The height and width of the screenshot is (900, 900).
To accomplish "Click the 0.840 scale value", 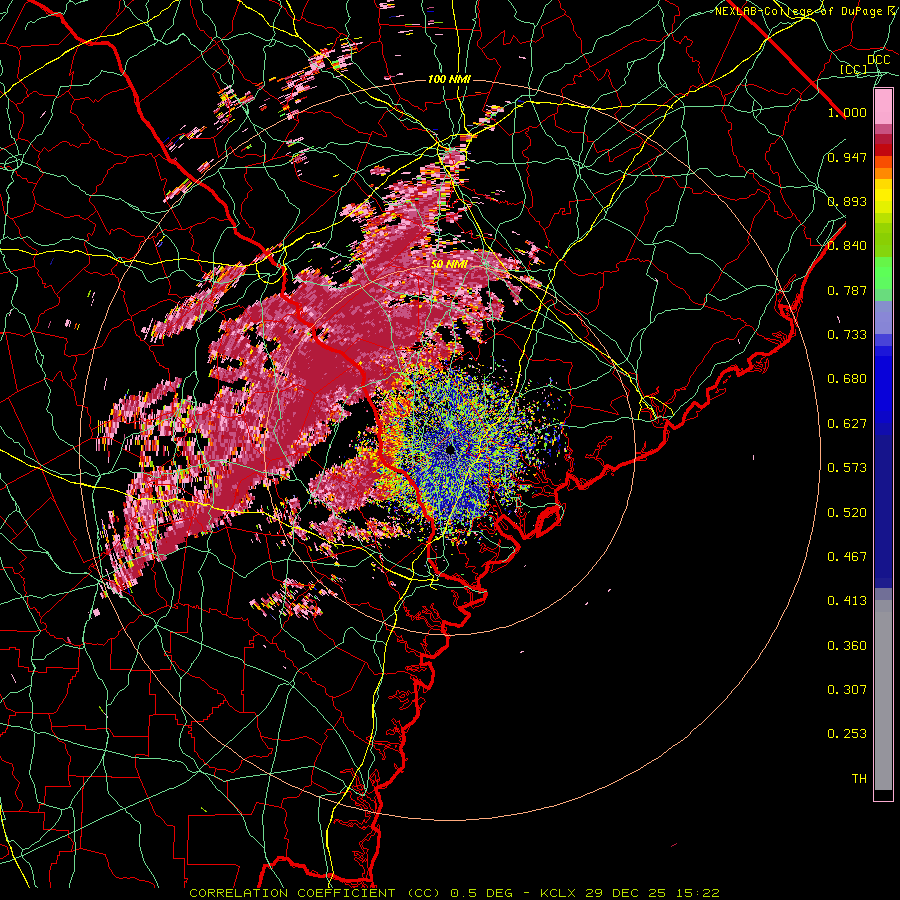I will (x=847, y=246).
